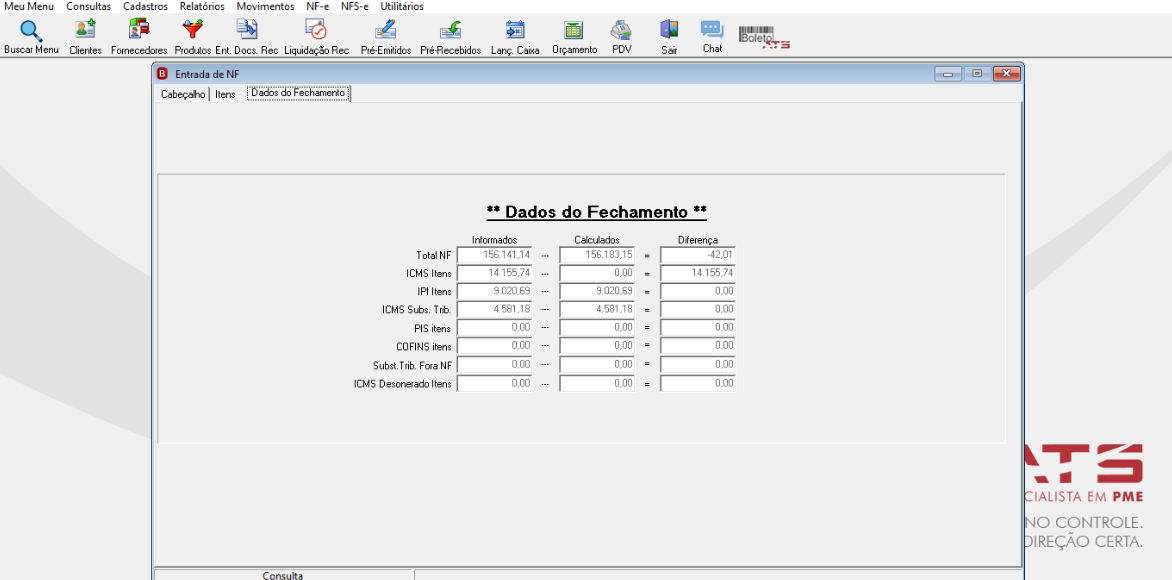Image resolution: width=1172 pixels, height=580 pixels.
Task: Open the Clientes toolbar icon
Action: 85,37
